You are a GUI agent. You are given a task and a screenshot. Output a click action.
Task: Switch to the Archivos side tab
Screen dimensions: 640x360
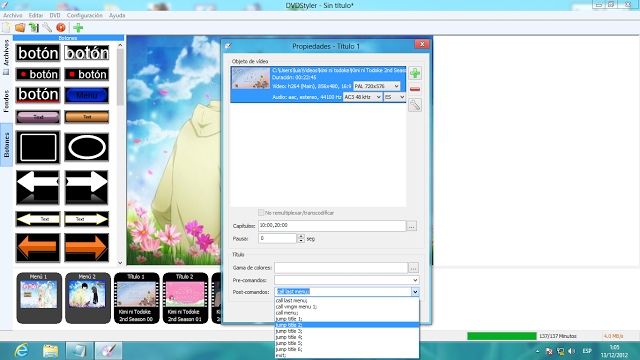6,57
